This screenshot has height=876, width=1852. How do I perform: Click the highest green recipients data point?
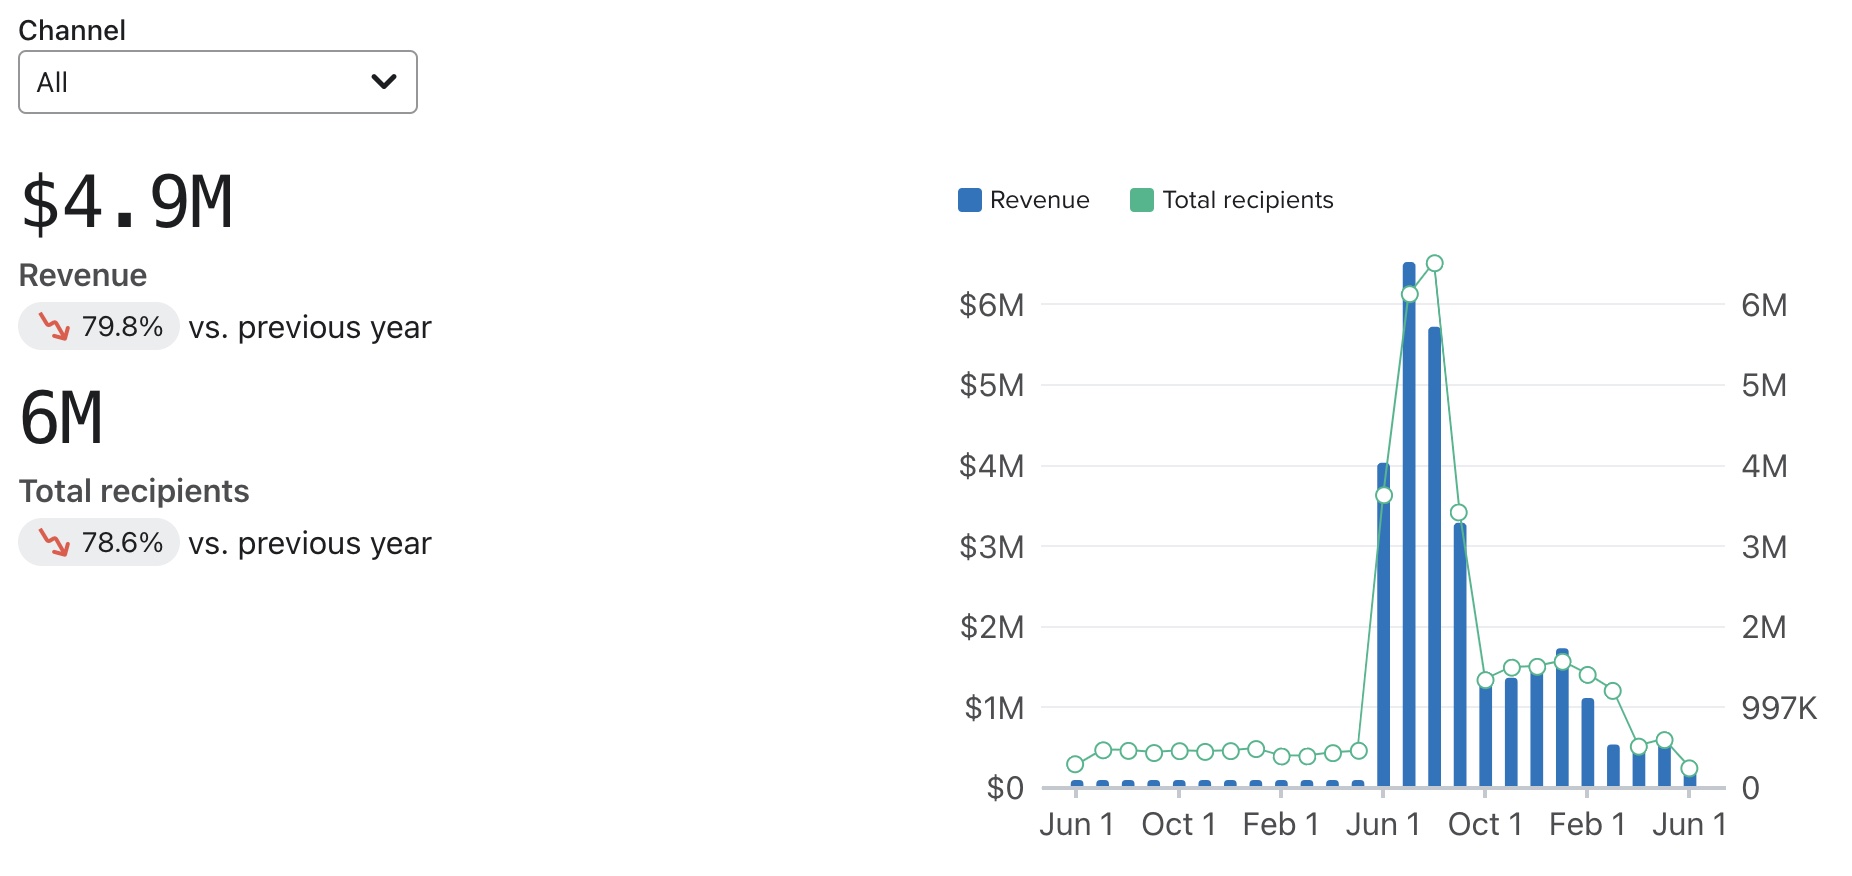tap(1435, 263)
